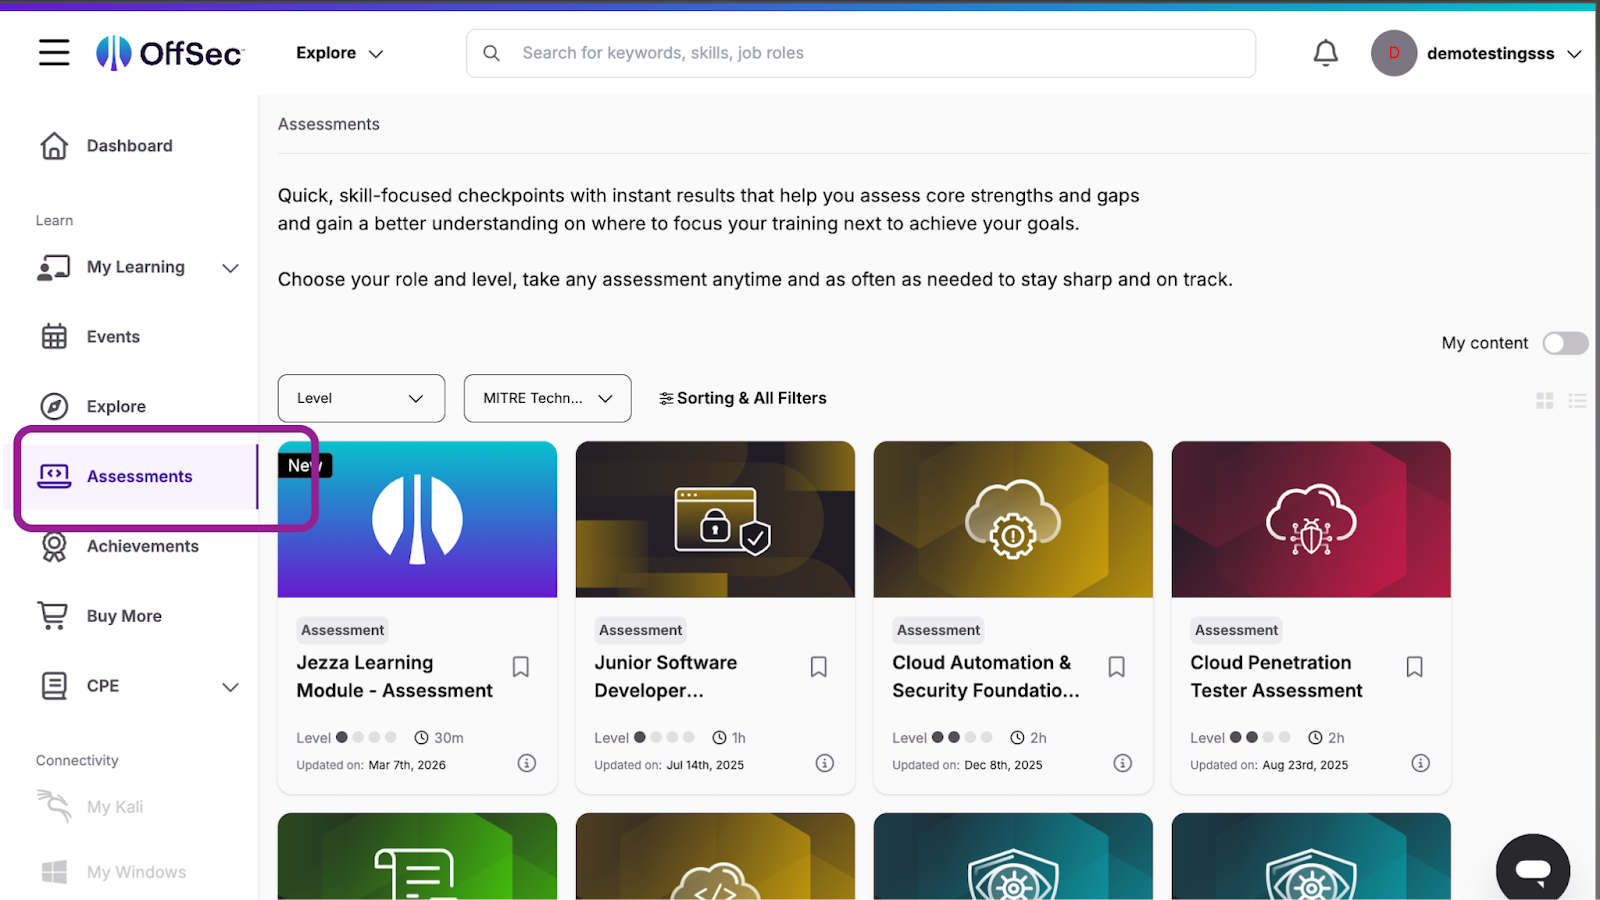
Task: Go to Dashboard in the sidebar
Action: tap(129, 146)
